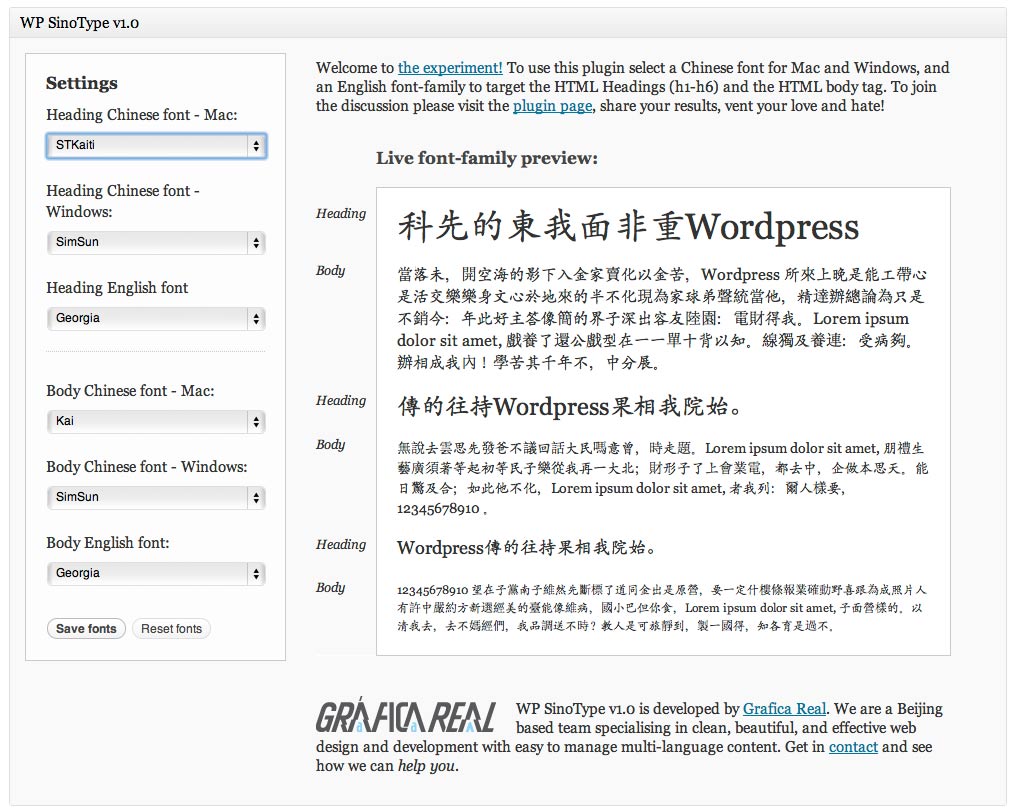The image size is (1016, 810).
Task: Click second preview heading containing Wordpress
Action: pos(570,407)
